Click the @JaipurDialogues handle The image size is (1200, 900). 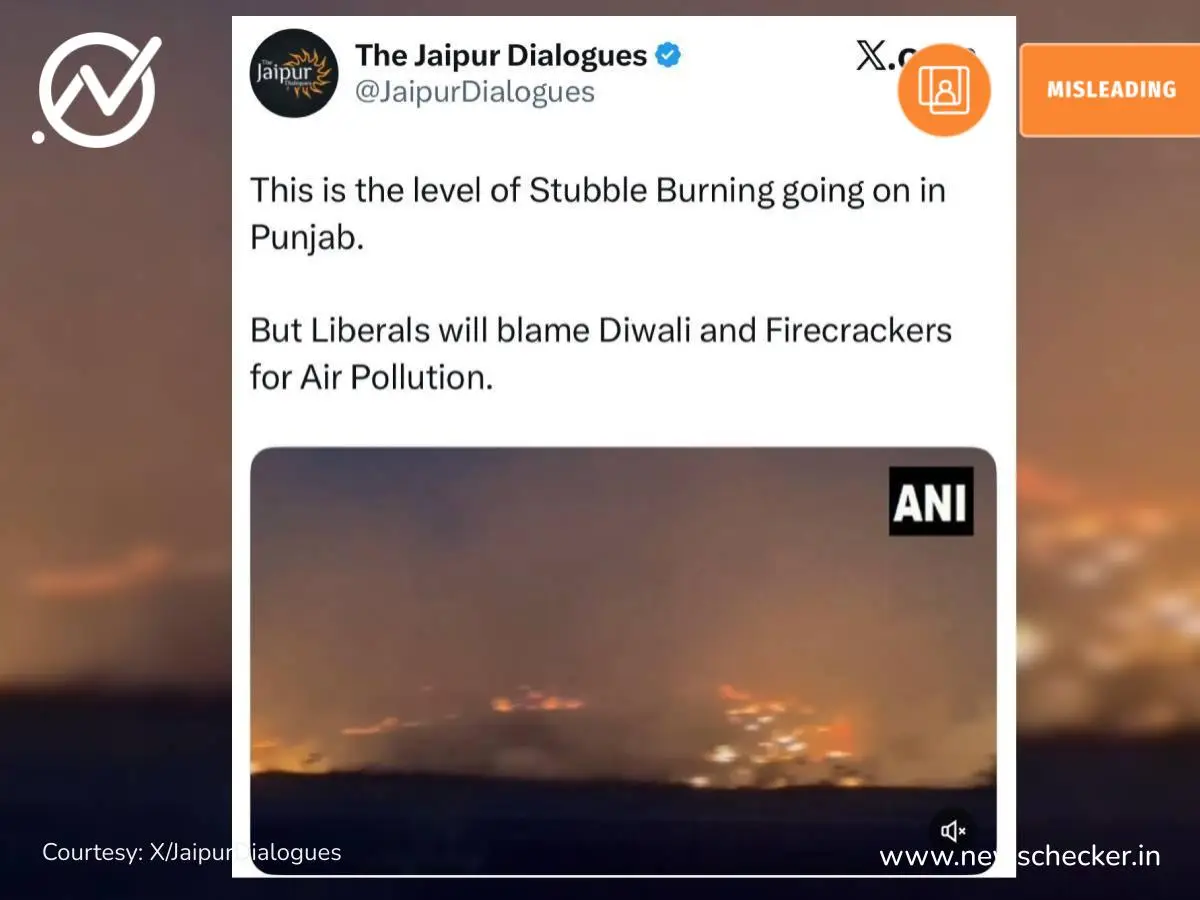(x=475, y=93)
